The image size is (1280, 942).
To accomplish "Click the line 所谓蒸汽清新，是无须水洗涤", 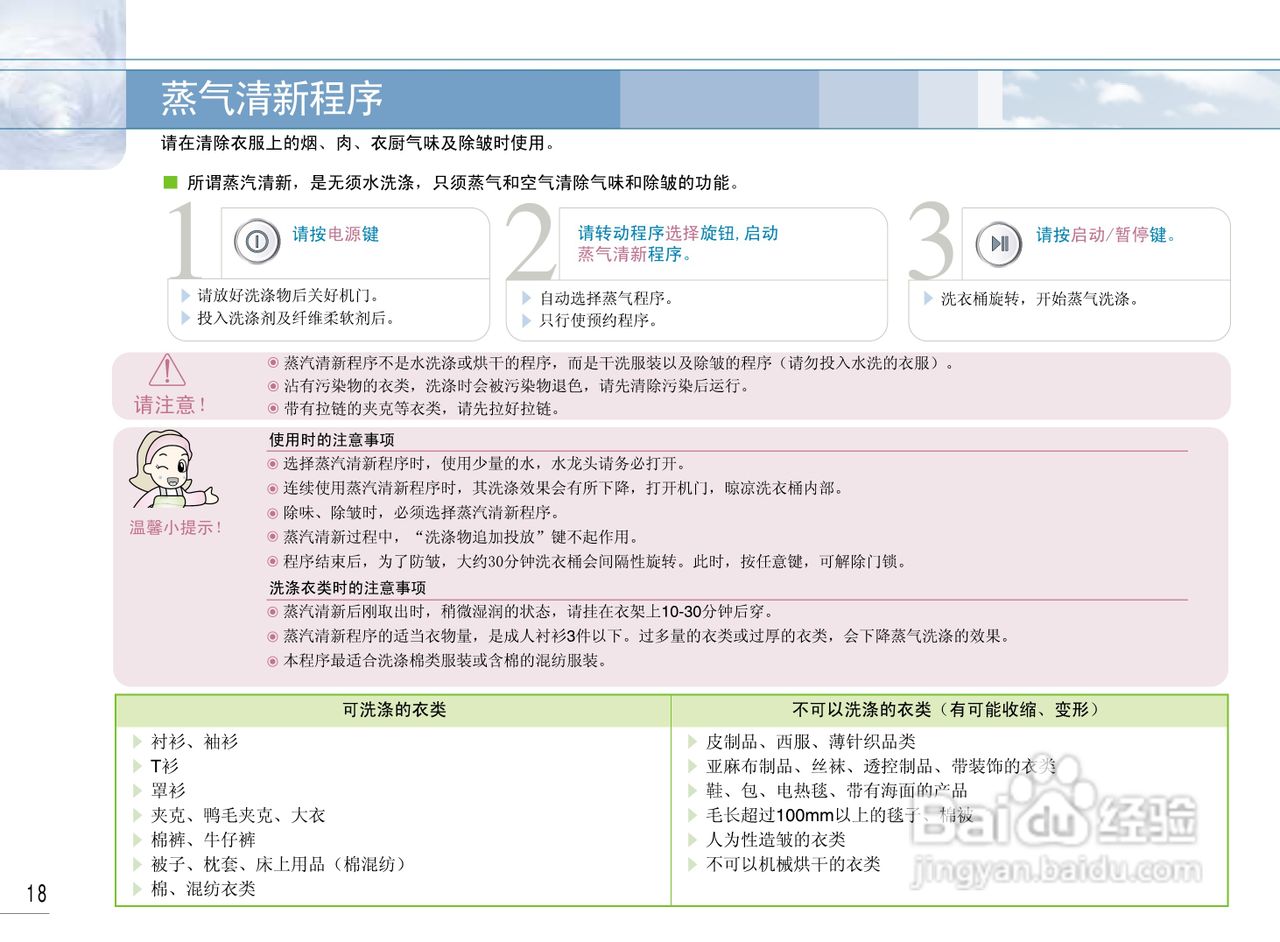I will pyautogui.click(x=465, y=183).
